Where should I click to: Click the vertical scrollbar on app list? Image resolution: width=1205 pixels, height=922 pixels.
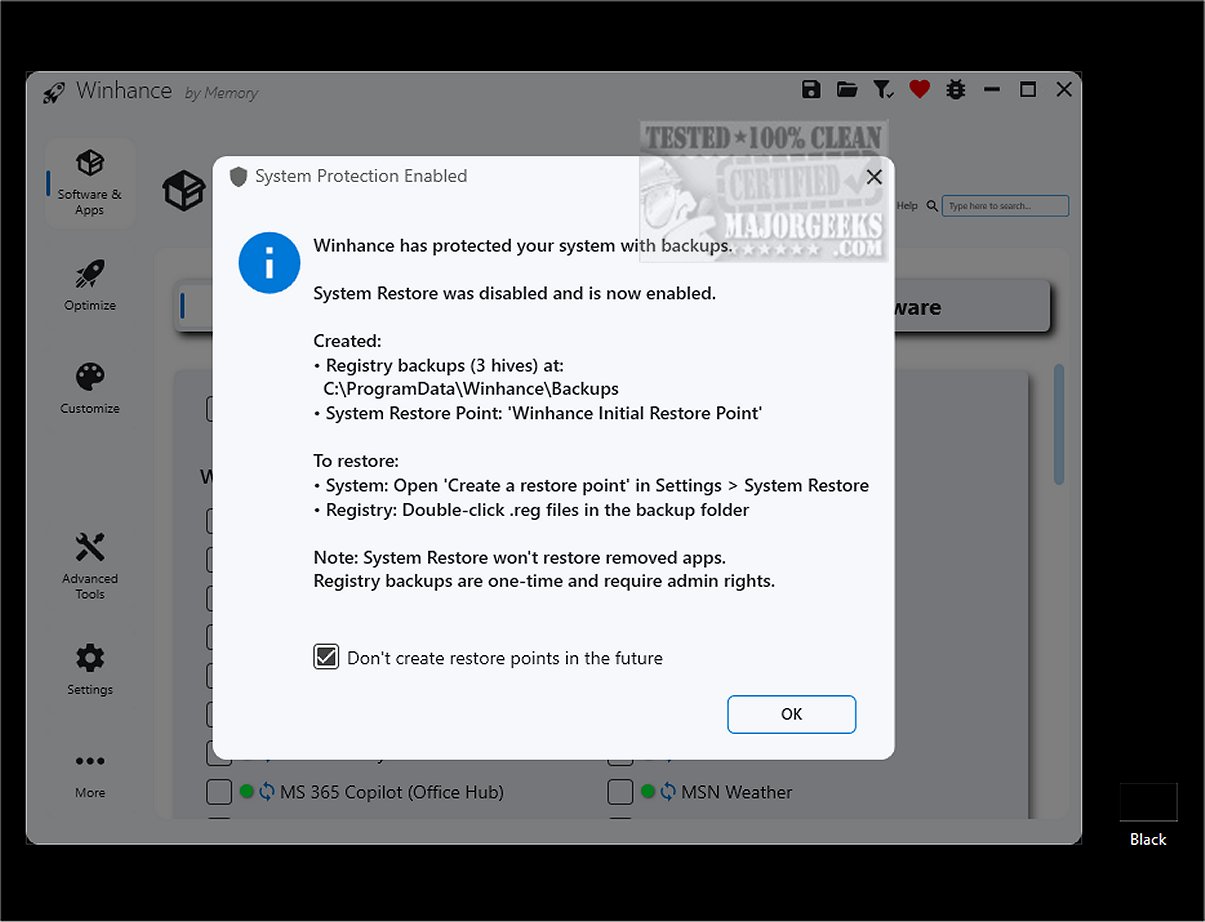[1059, 425]
